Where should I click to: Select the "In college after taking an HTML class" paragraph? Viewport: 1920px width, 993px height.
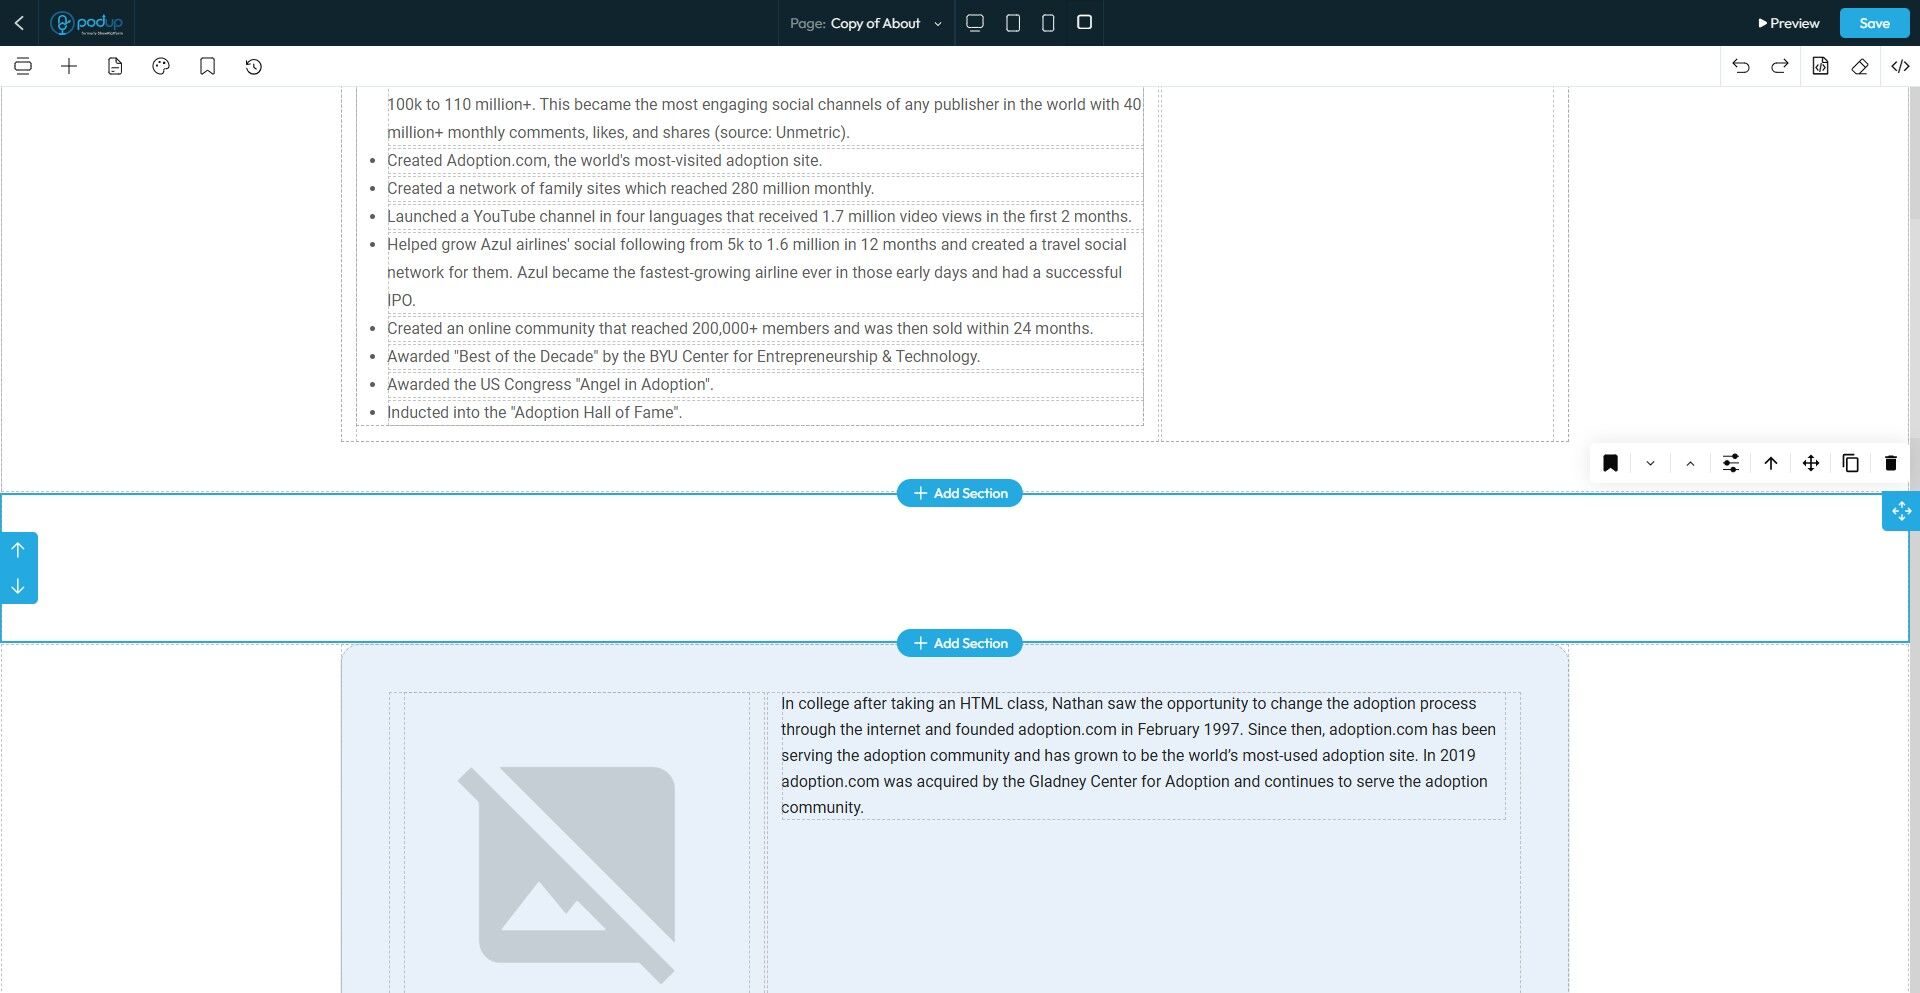1143,756
